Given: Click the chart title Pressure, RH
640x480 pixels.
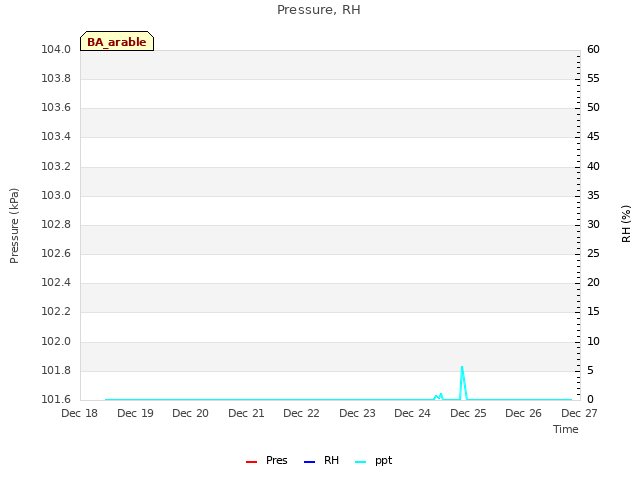Looking at the screenshot, I should [319, 9].
